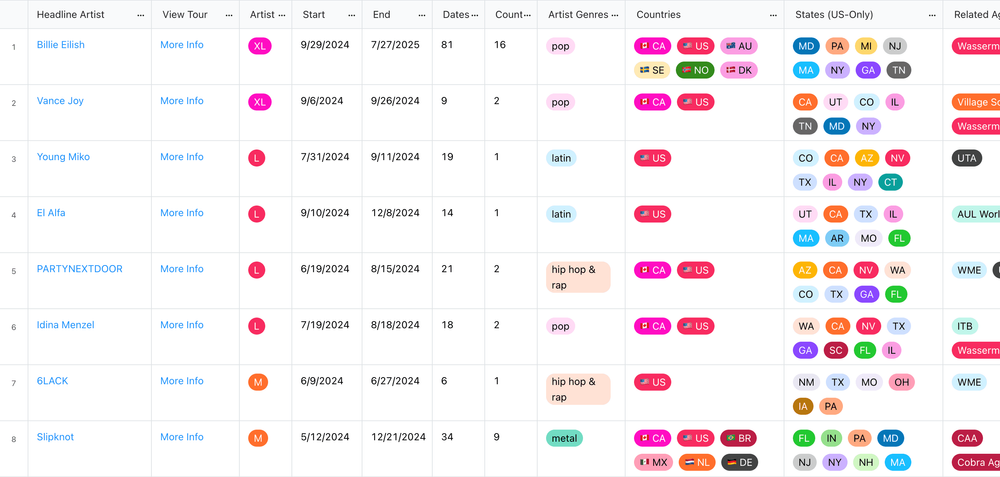Open Slipknot artist link
Viewport: 1000px width, 477px height.
click(x=55, y=437)
